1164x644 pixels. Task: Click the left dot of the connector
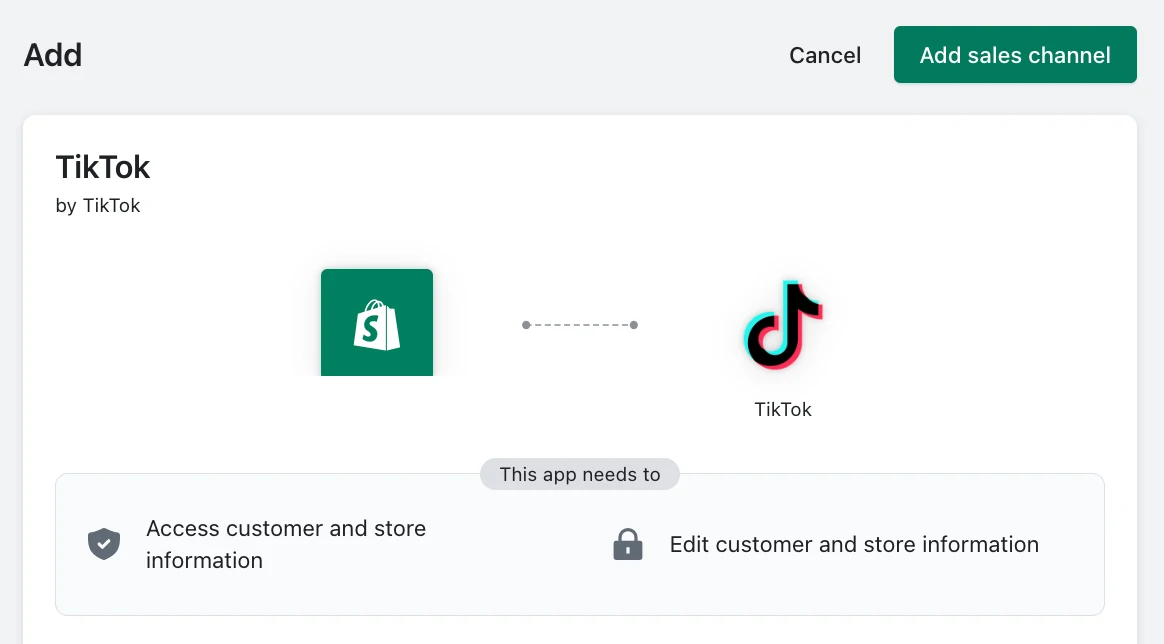(526, 325)
